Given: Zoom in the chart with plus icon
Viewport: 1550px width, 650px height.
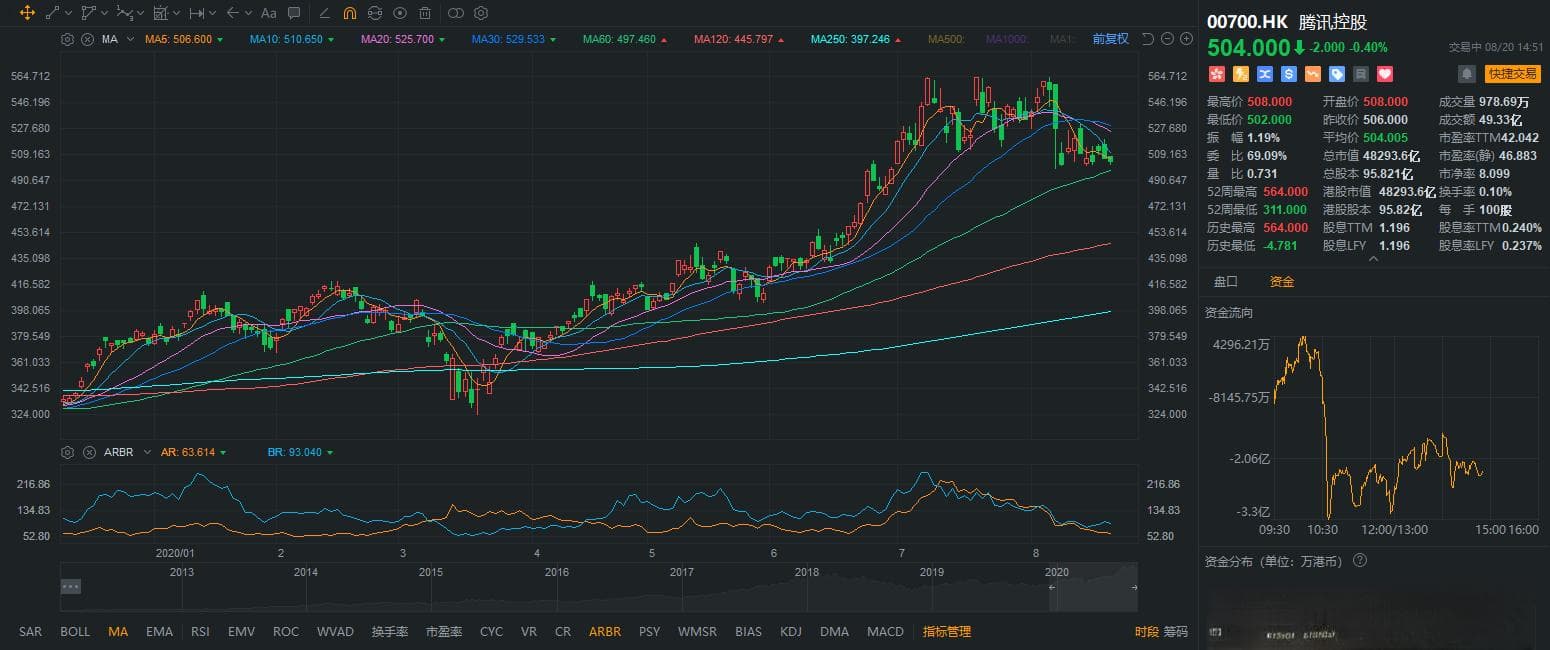Looking at the screenshot, I should pyautogui.click(x=1186, y=39).
